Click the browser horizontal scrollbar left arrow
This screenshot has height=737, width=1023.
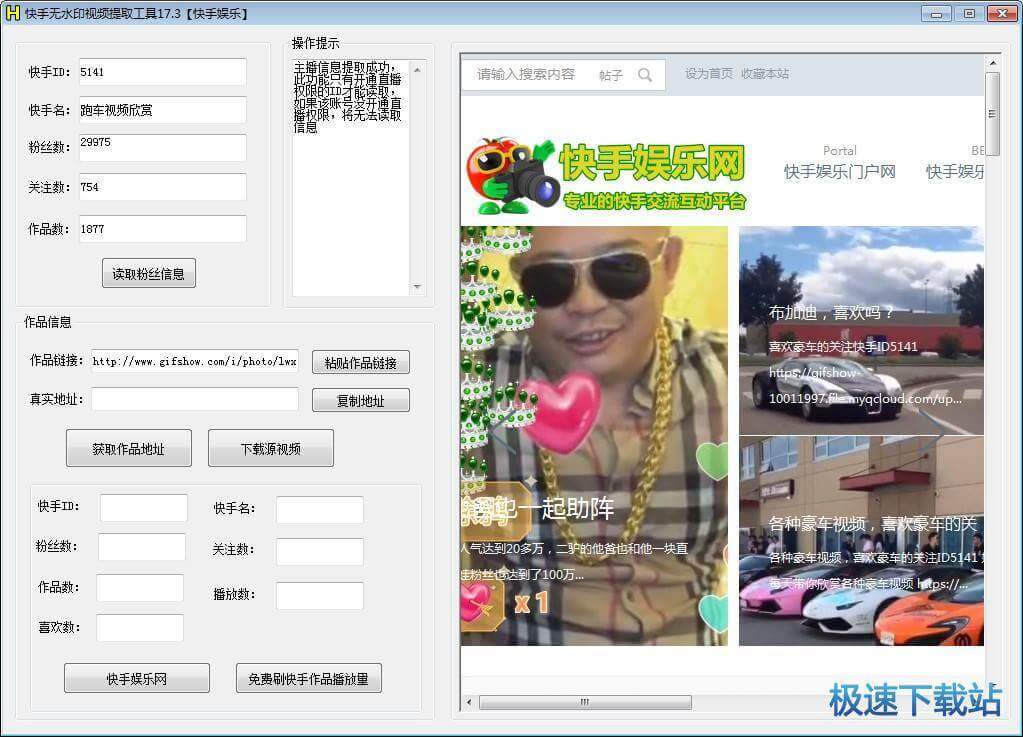[469, 702]
